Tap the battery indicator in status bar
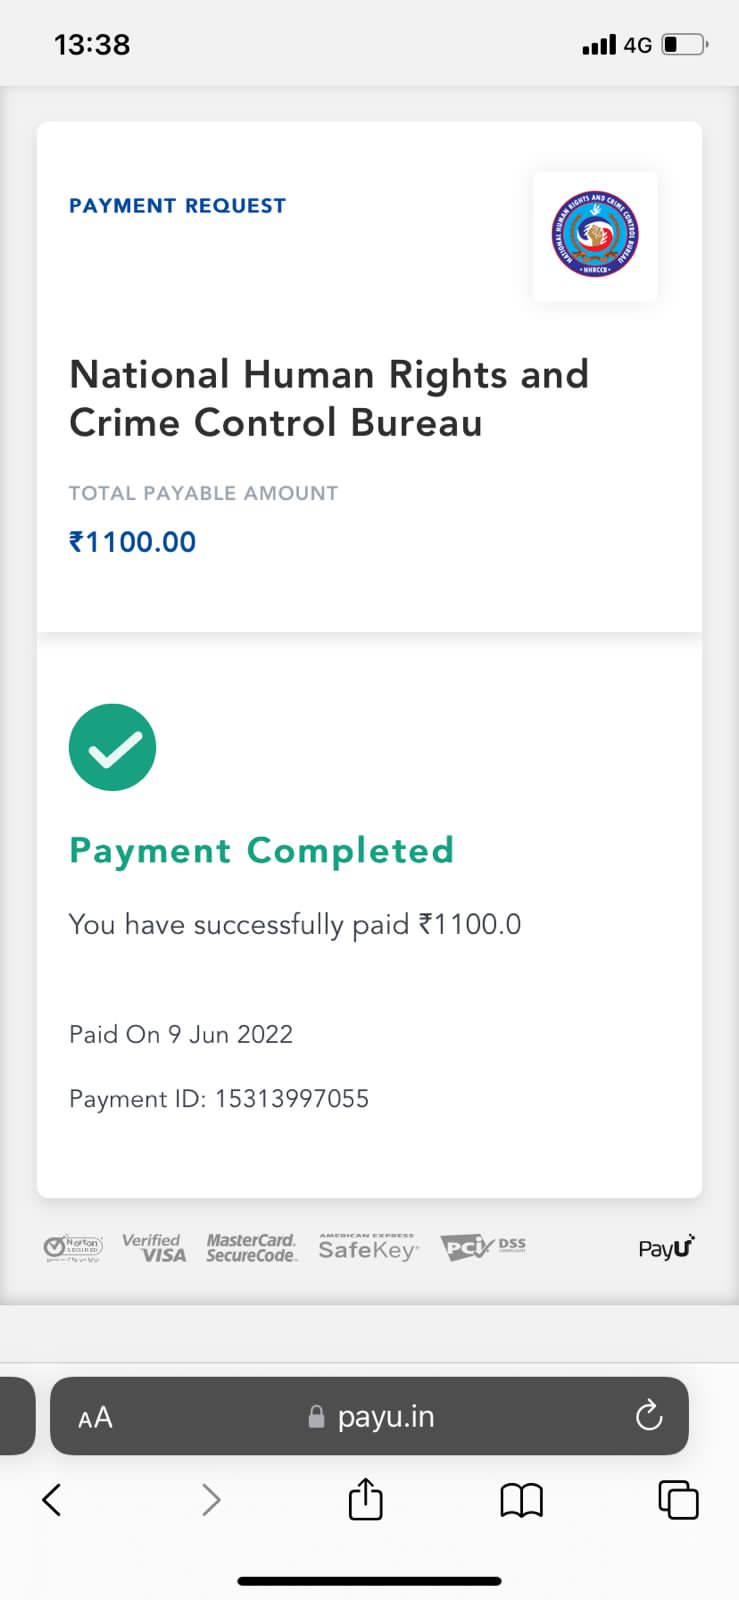 [x=685, y=45]
